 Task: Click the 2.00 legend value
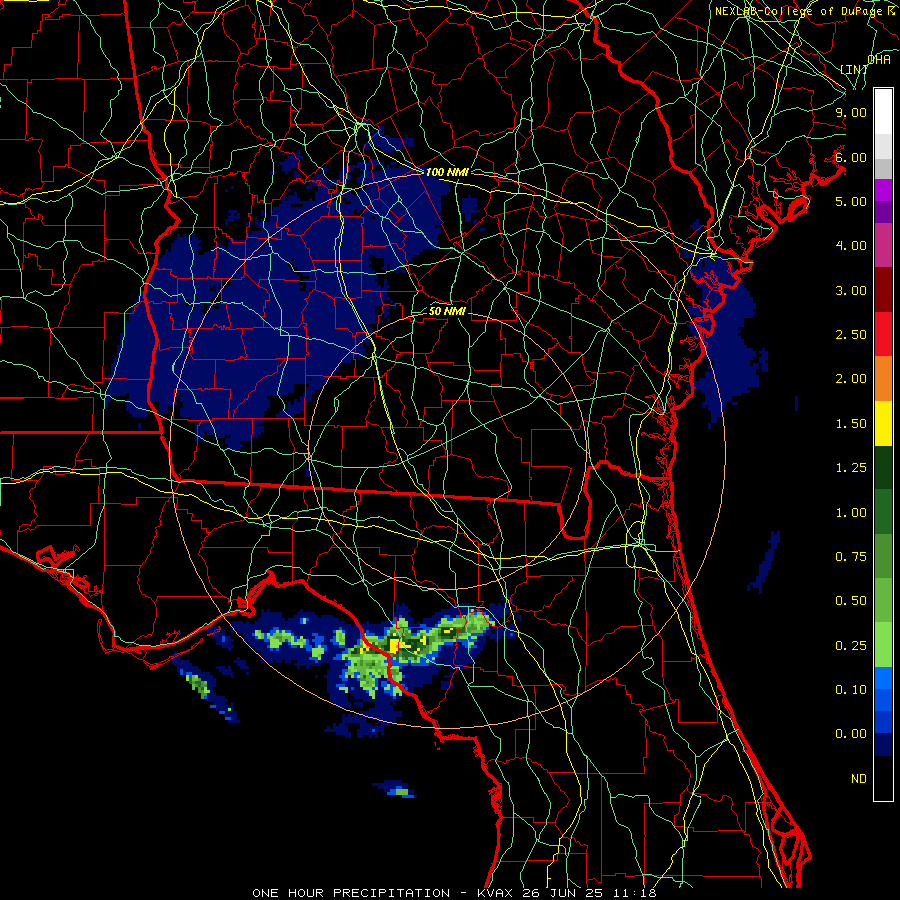tap(851, 379)
